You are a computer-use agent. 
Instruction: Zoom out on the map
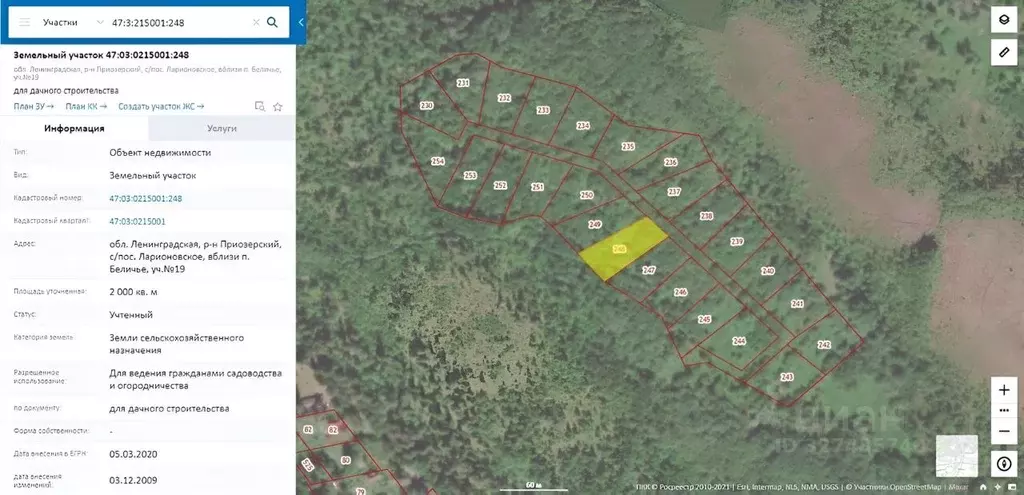pyautogui.click(x=1004, y=431)
